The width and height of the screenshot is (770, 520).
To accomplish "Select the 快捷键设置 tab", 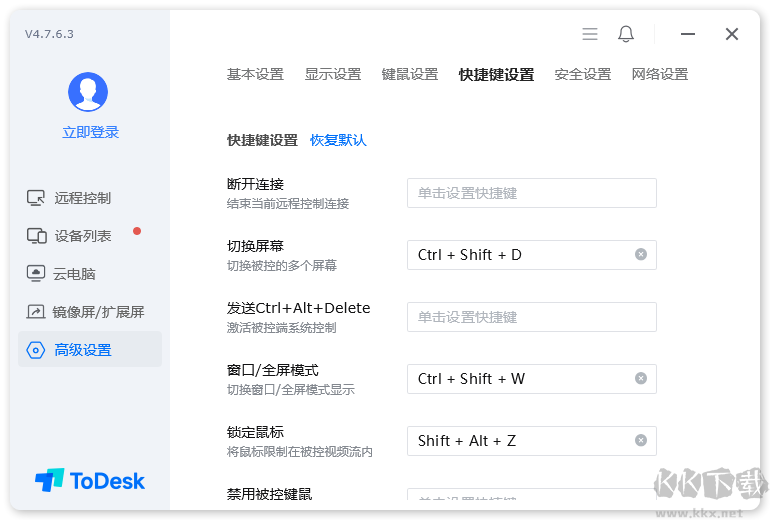I will tap(496, 74).
